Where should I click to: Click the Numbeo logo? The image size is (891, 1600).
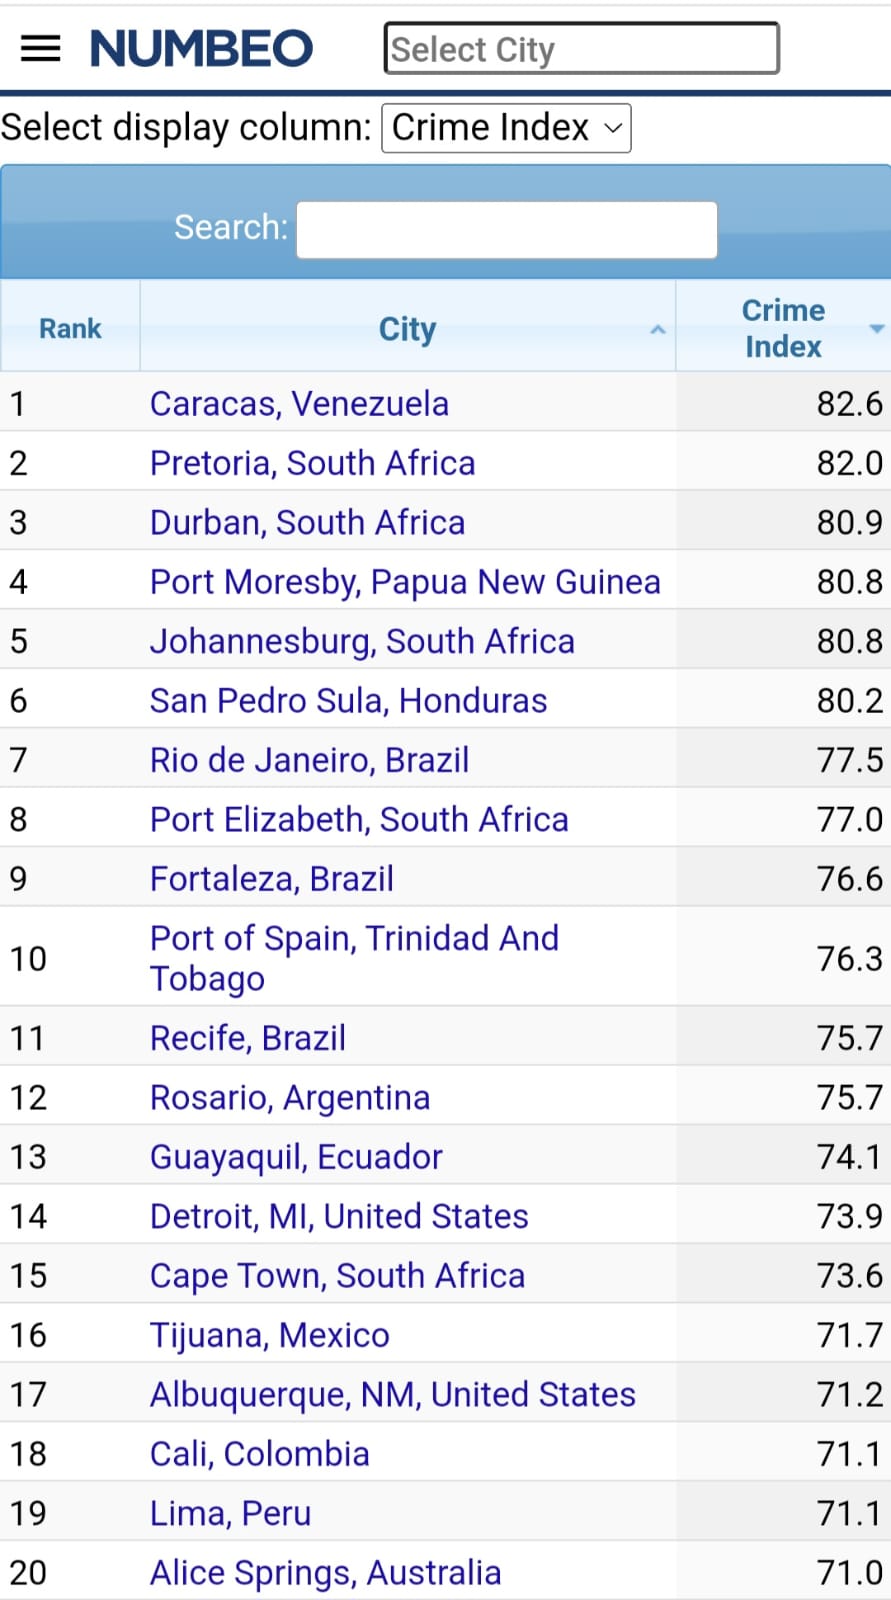[x=201, y=48]
